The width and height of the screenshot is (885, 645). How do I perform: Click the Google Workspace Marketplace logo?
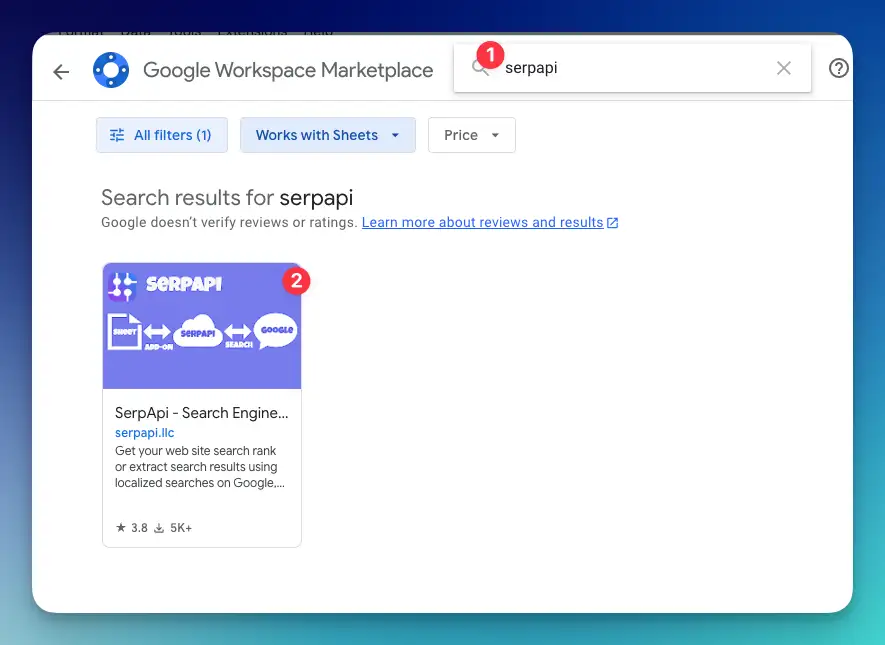pos(111,70)
